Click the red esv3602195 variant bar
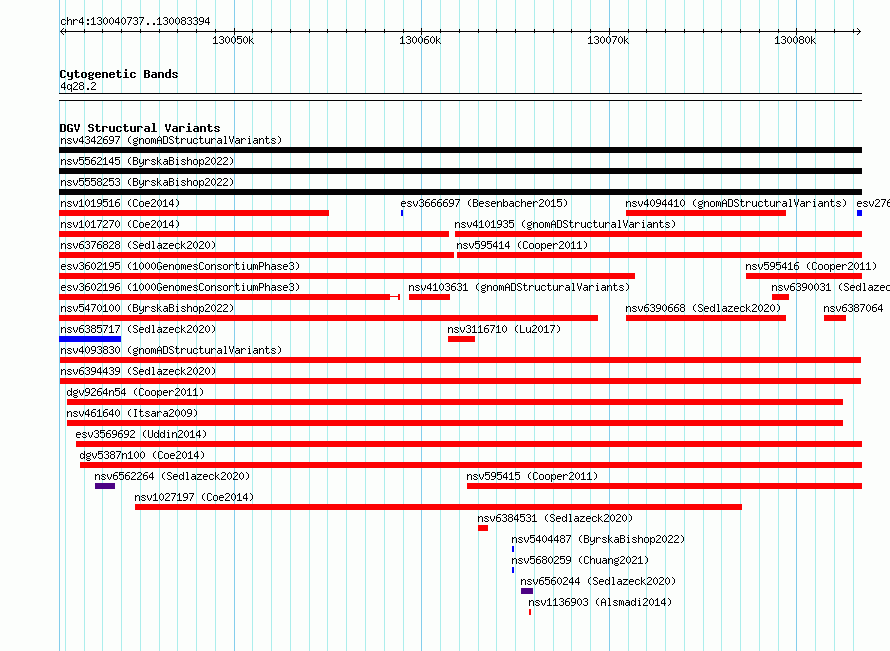The width and height of the screenshot is (890, 651). click(x=347, y=276)
